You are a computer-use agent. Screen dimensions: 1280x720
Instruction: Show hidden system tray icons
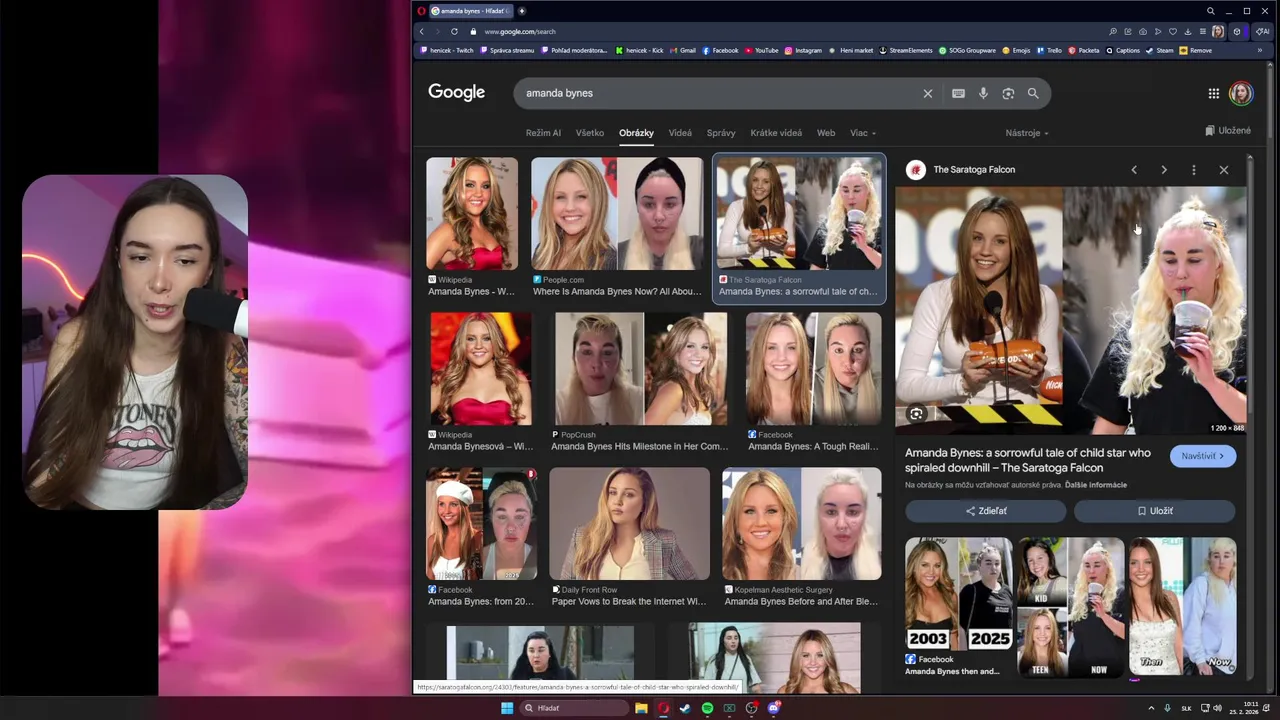tap(1150, 708)
